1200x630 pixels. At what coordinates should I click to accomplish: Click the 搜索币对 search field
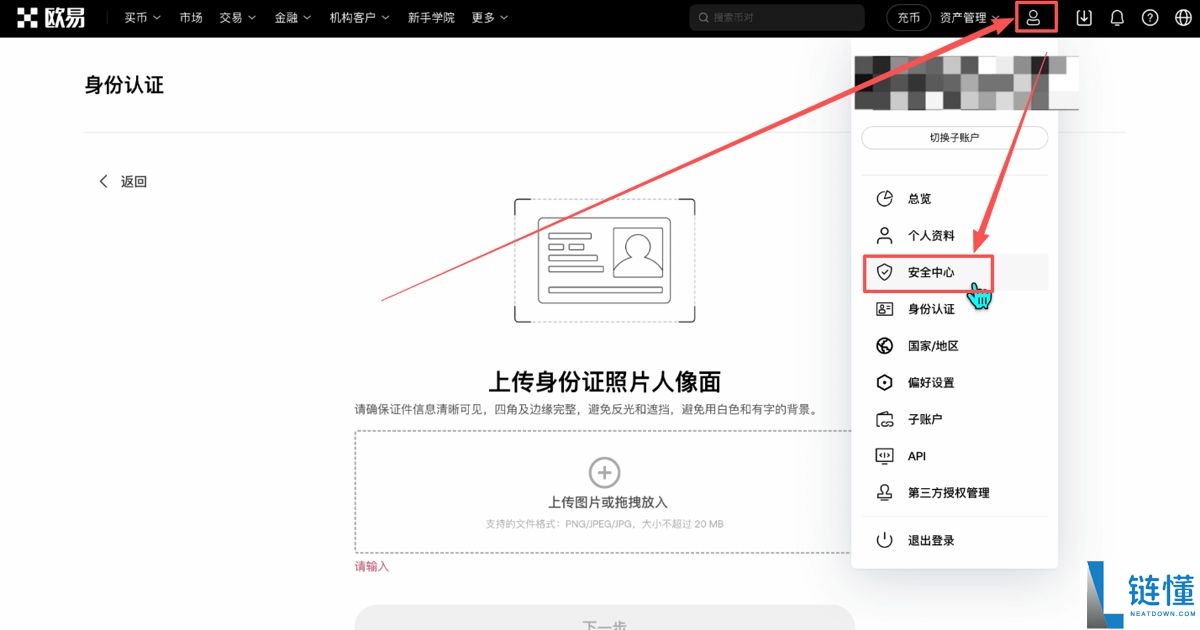776,17
